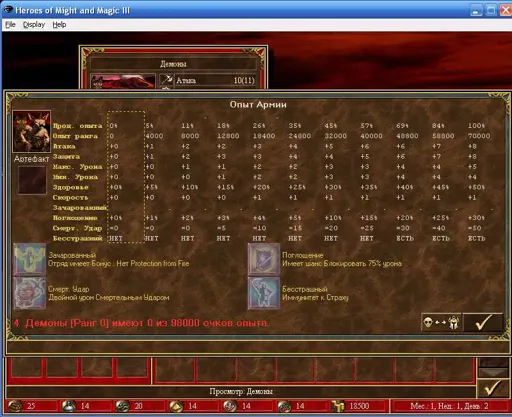Minimize the Heroes of Might and Magic III window
Image resolution: width=512 pixels, height=417 pixels.
coord(476,10)
